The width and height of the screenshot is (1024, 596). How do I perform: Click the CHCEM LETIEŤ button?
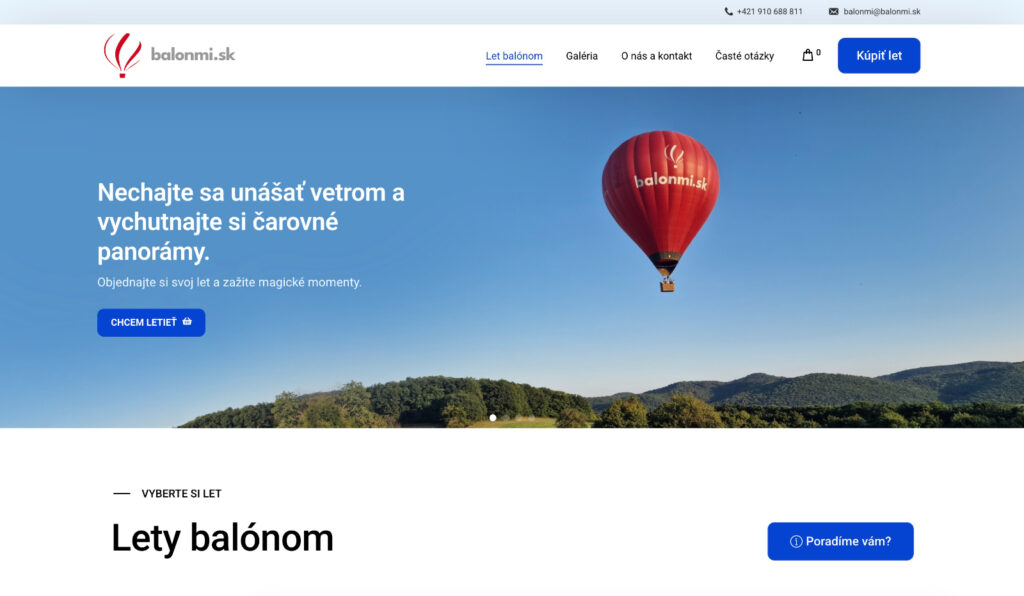point(152,322)
